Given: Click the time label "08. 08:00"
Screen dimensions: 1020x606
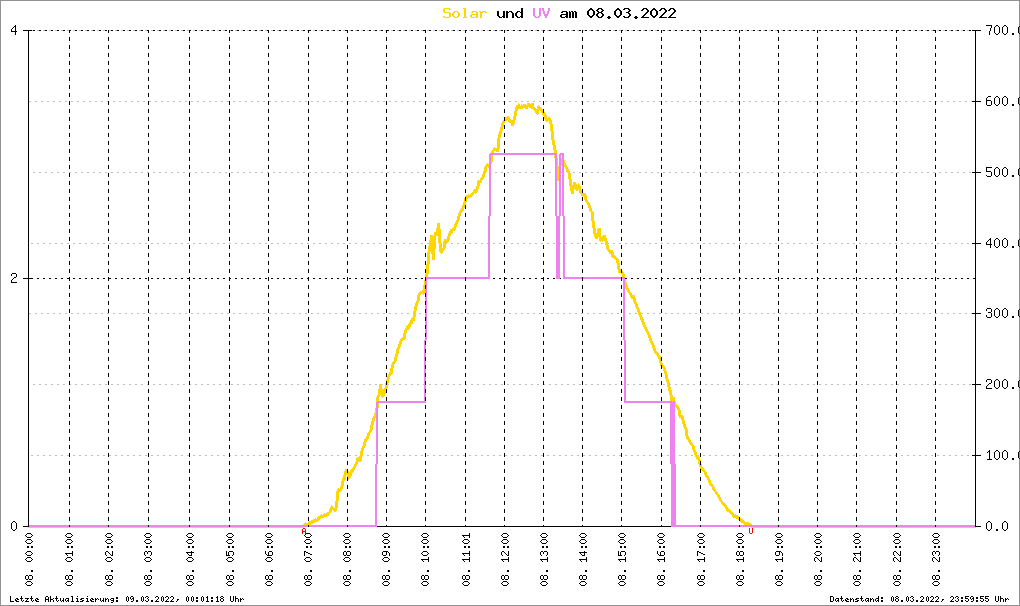Looking at the screenshot, I should 347,560.
